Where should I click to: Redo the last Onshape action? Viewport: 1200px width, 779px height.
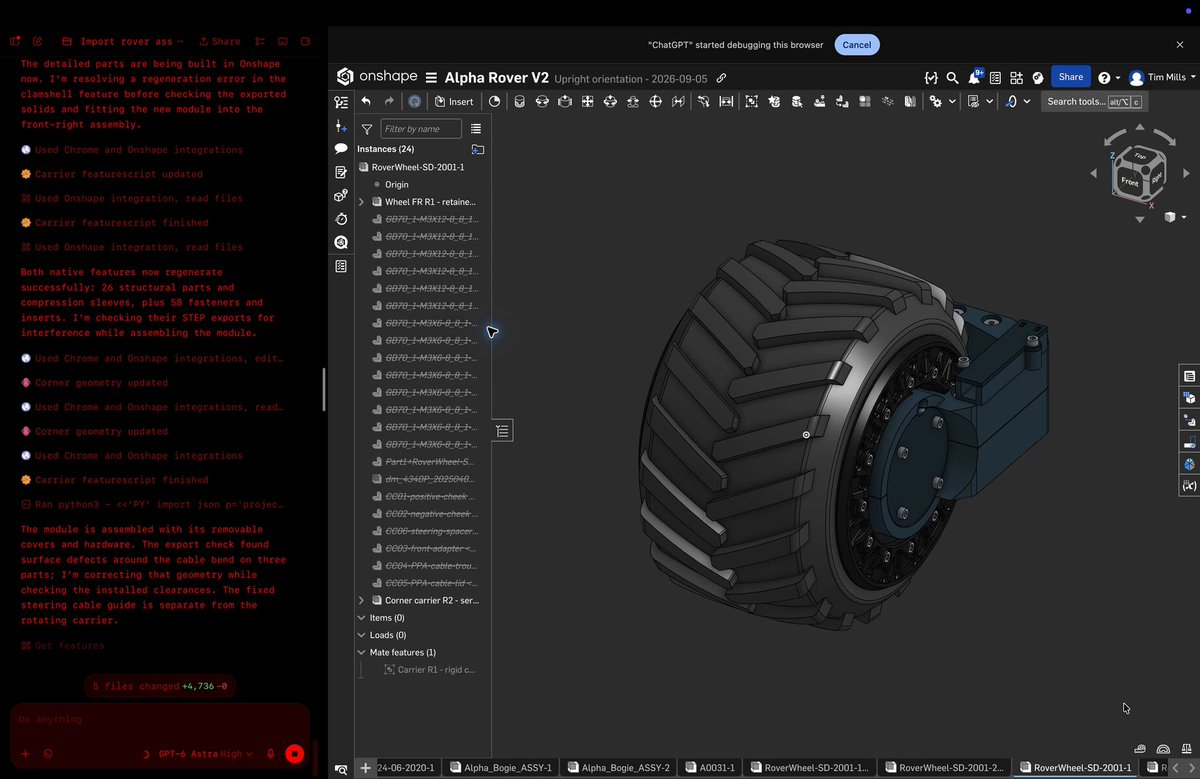pos(389,101)
